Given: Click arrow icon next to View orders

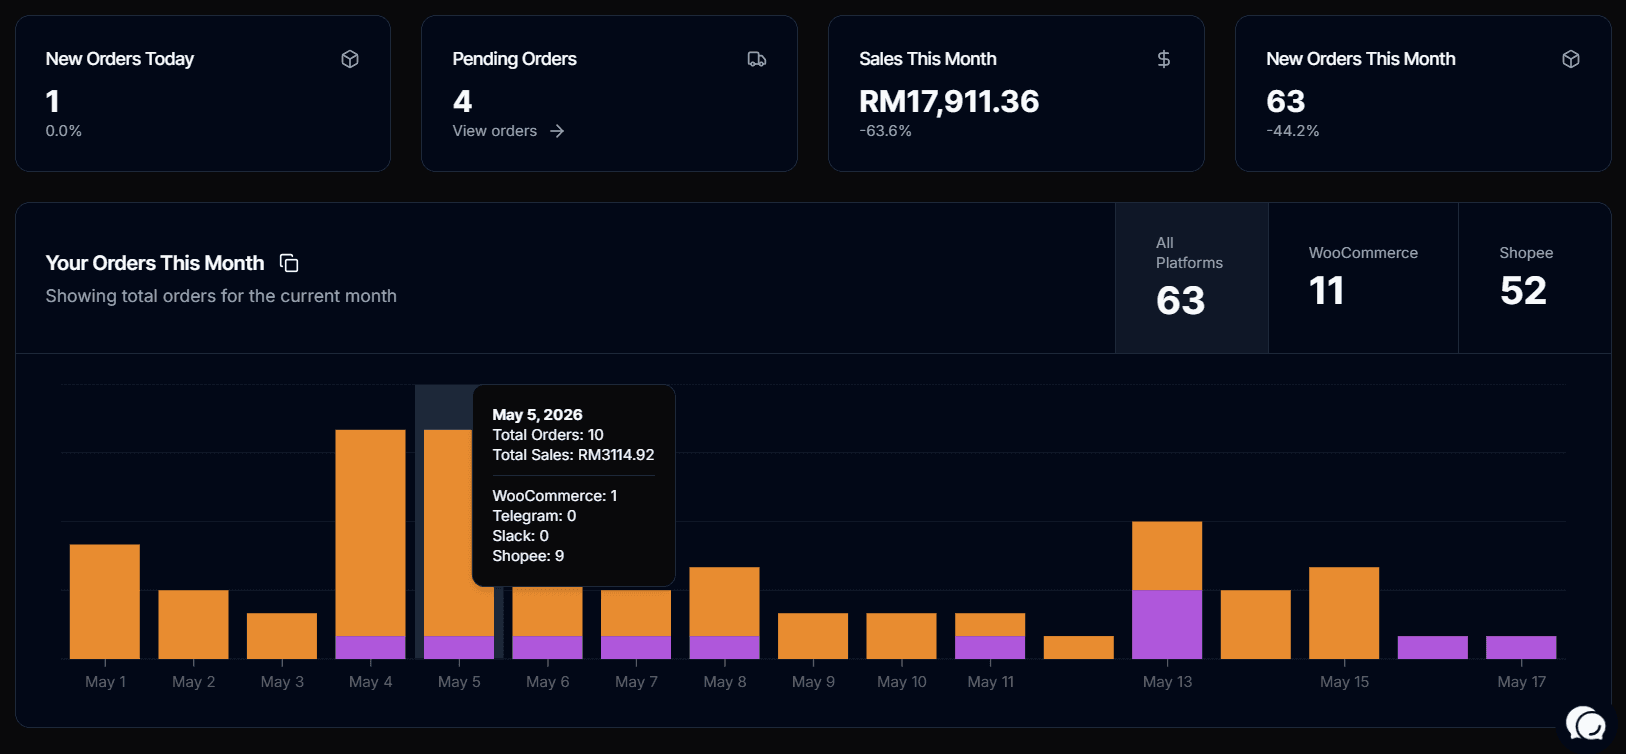Looking at the screenshot, I should 557,131.
